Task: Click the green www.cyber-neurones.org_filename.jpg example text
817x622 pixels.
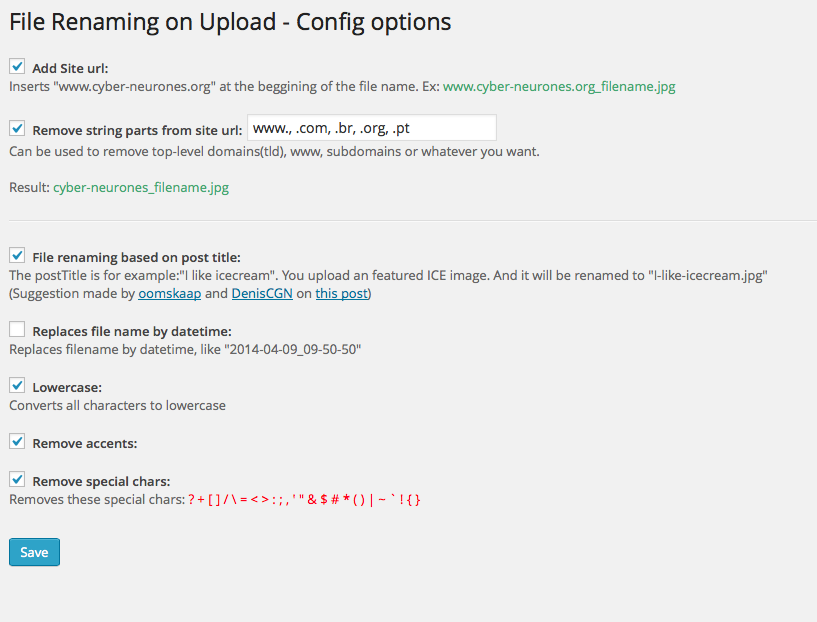Action: (x=559, y=87)
